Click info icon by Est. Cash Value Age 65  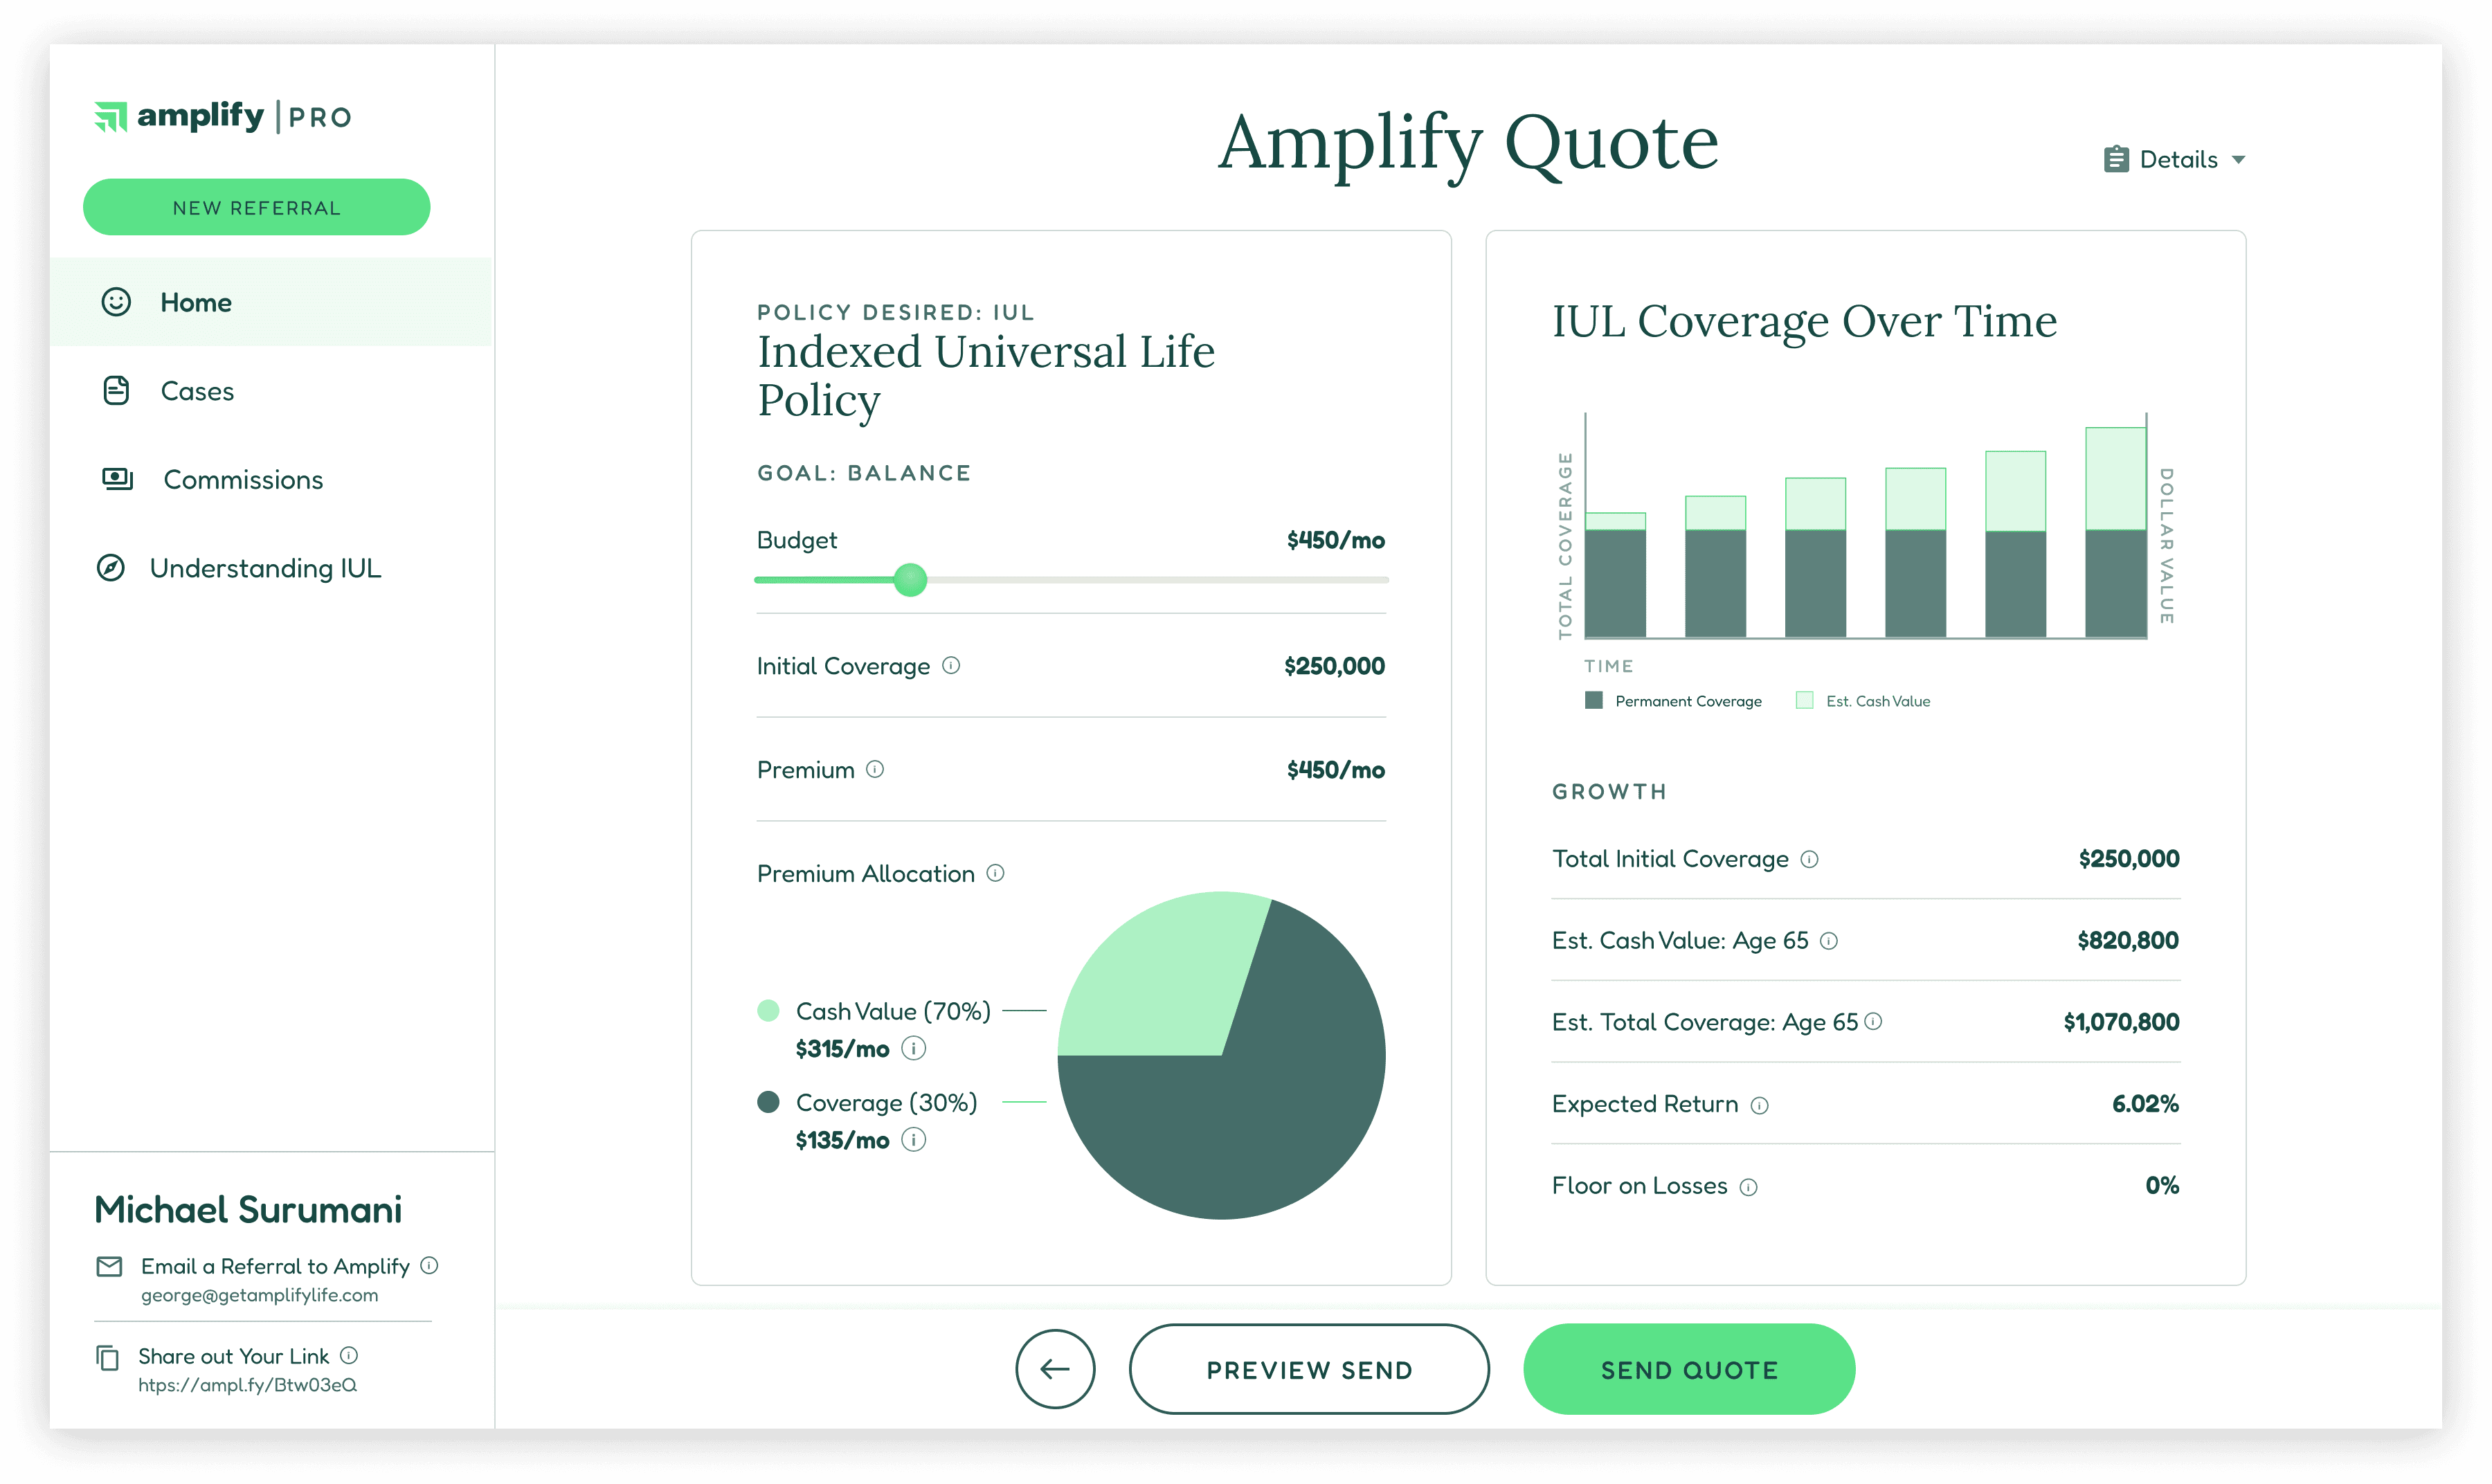(x=1828, y=941)
